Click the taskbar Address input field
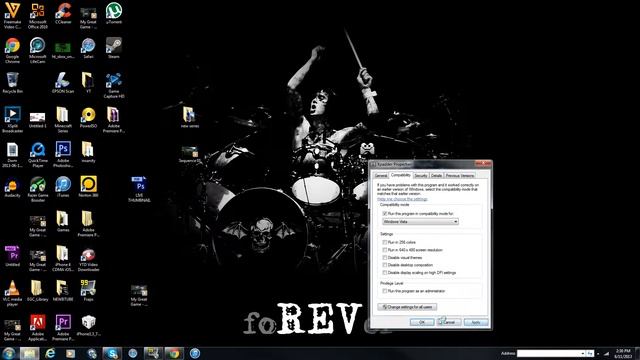Image resolution: width=640 pixels, height=360 pixels. pos(548,353)
